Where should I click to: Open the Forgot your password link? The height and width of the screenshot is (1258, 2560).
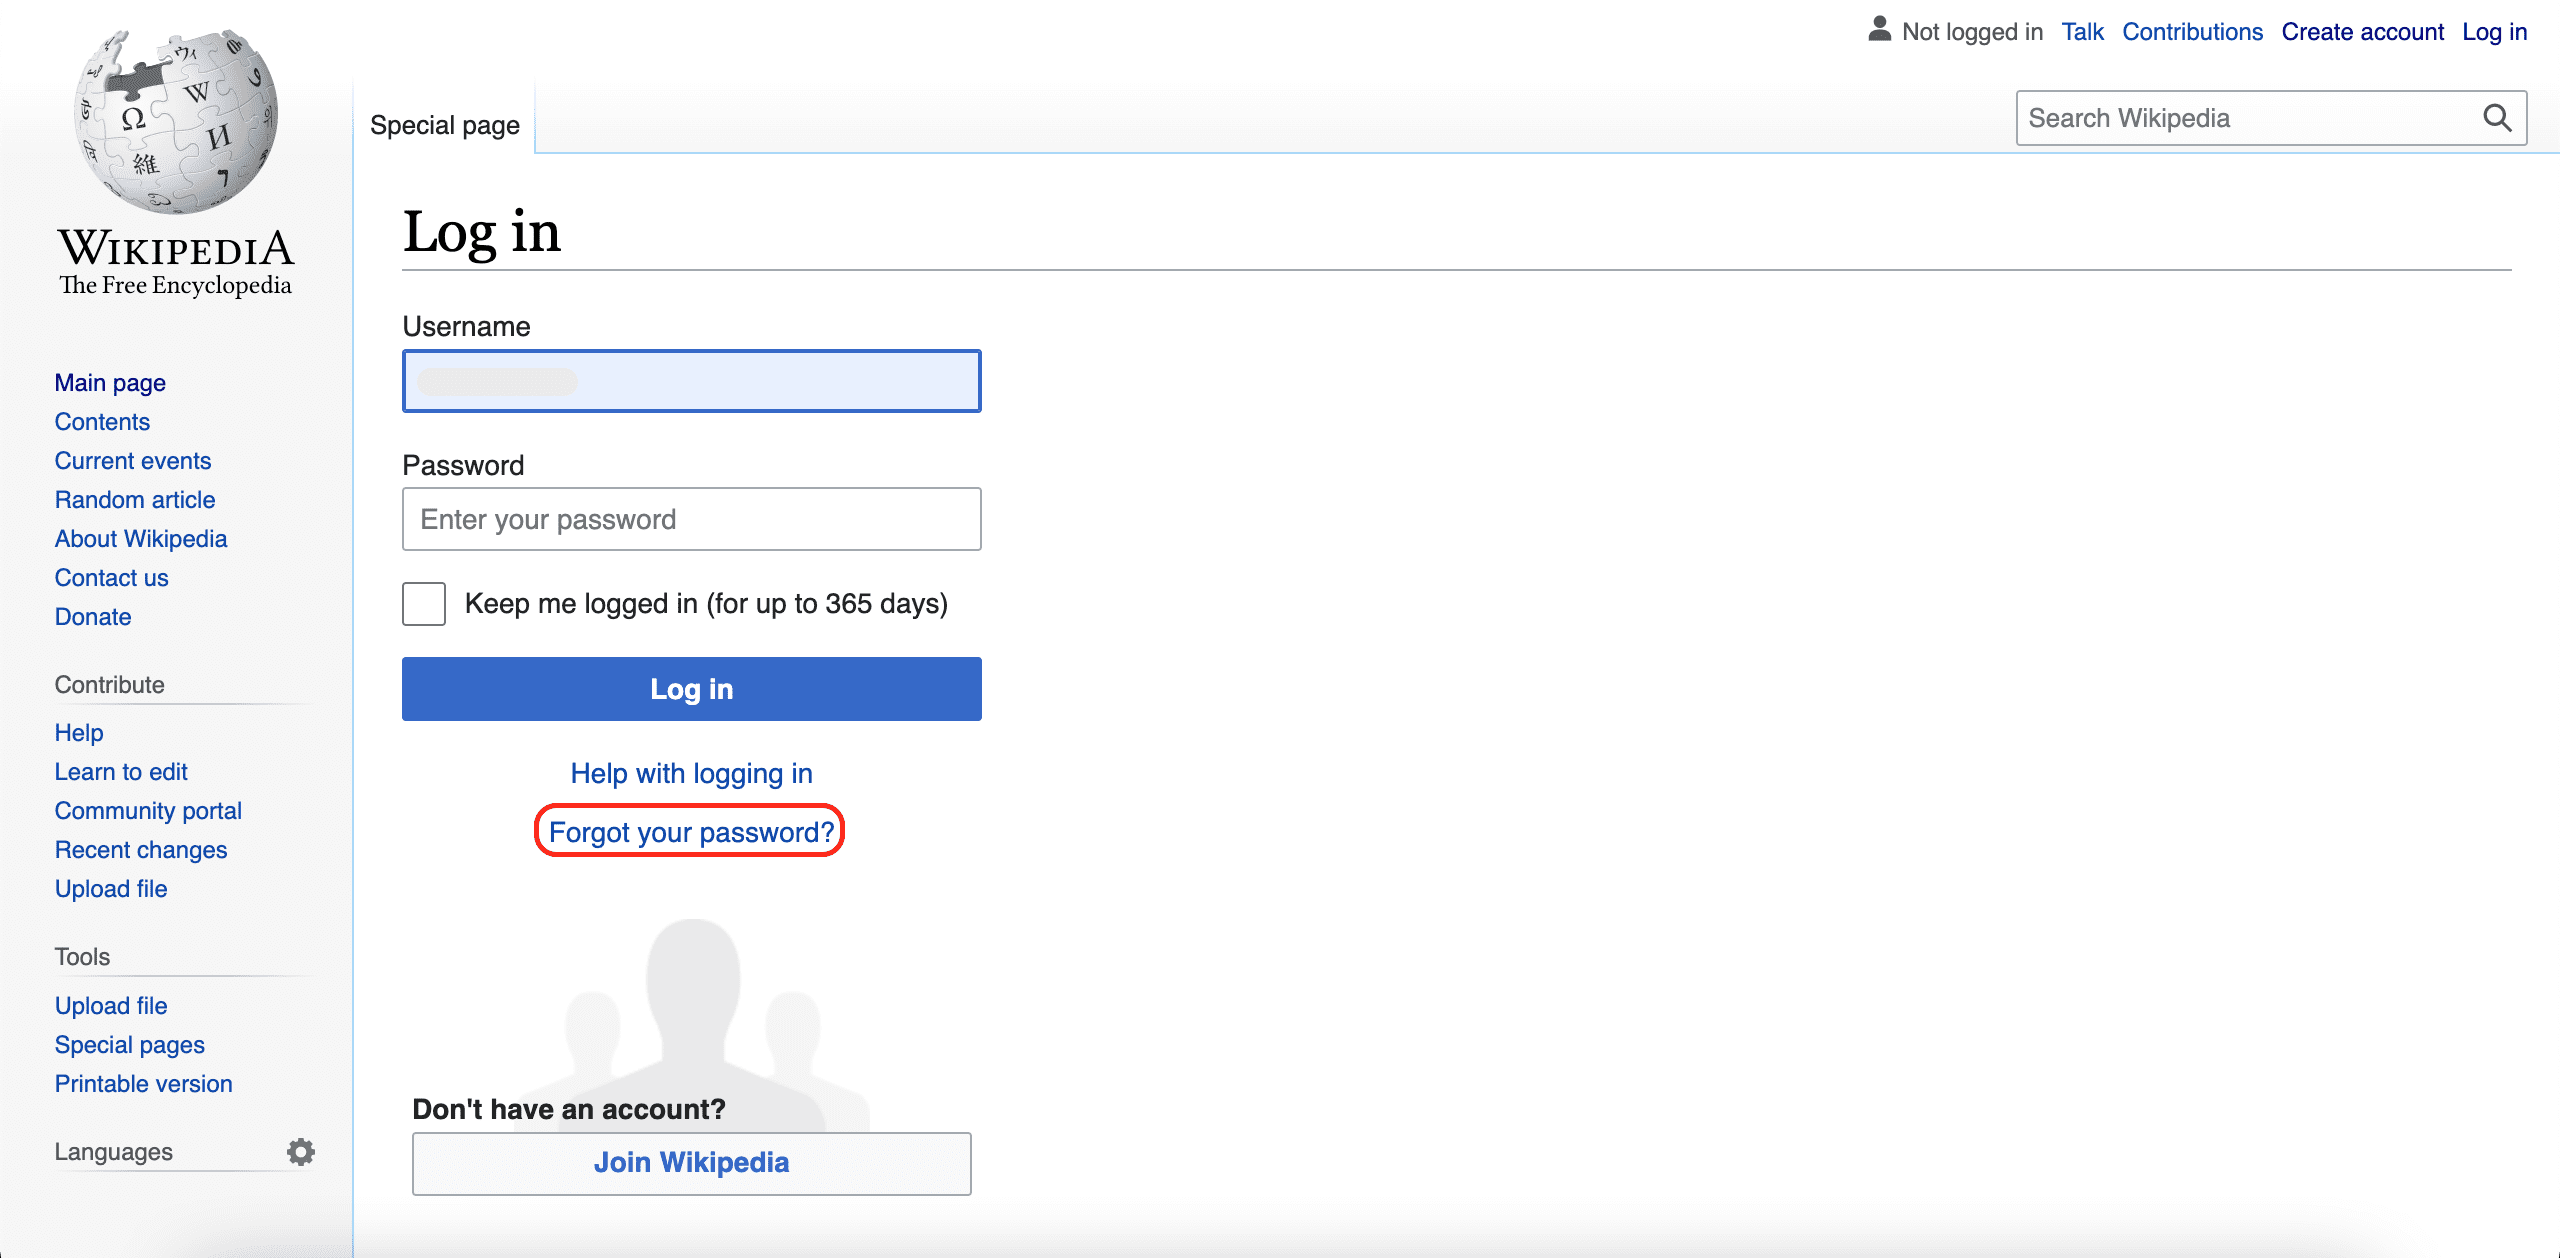(x=691, y=832)
